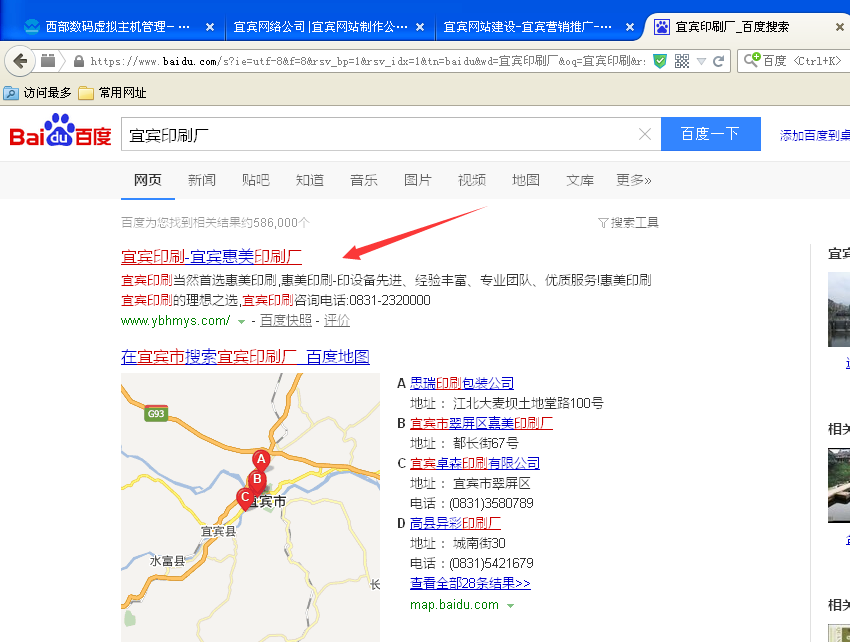Close the 宜宾印刷厂_百度搜索 tab
The image size is (850, 642).
tap(839, 27)
